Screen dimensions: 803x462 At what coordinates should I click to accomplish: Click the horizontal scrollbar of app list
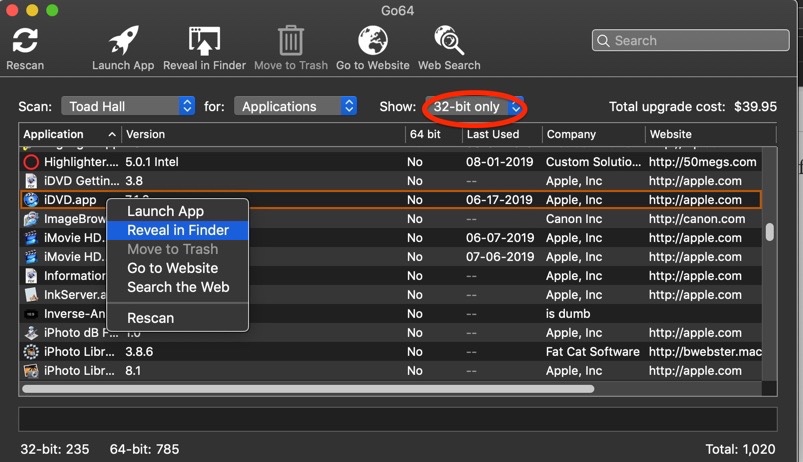(308, 389)
